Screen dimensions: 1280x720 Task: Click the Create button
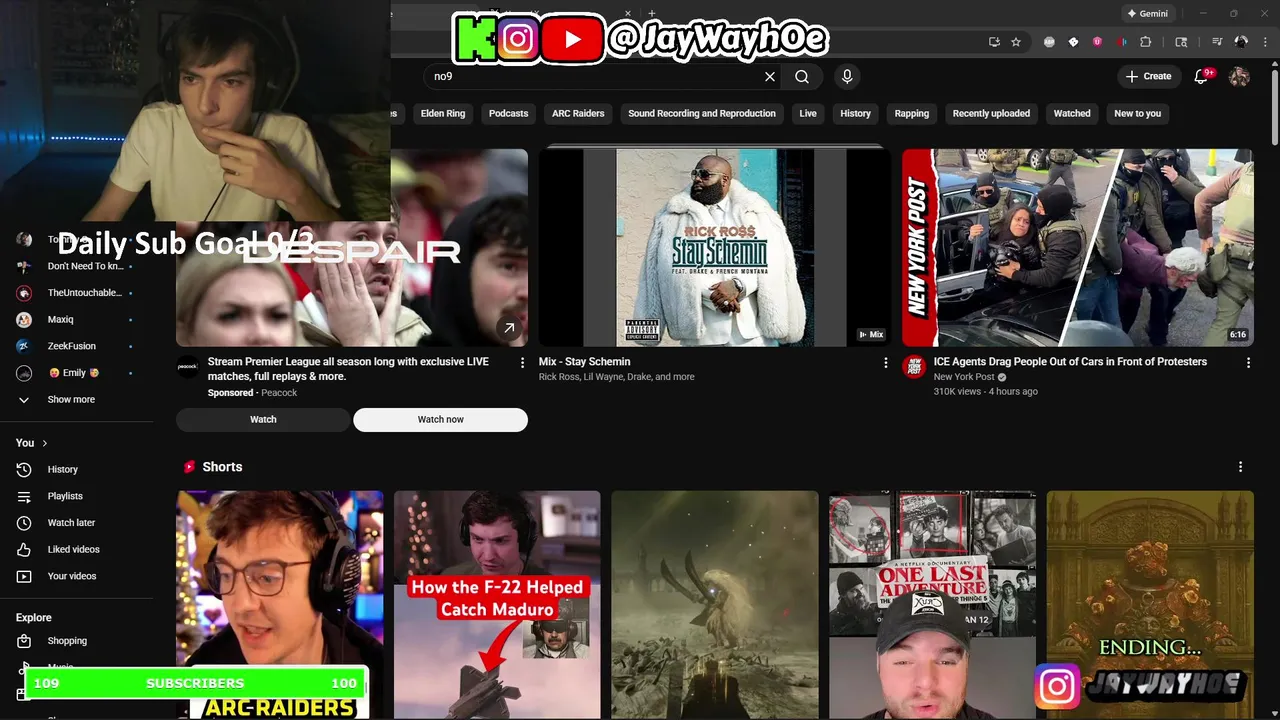(x=1148, y=76)
